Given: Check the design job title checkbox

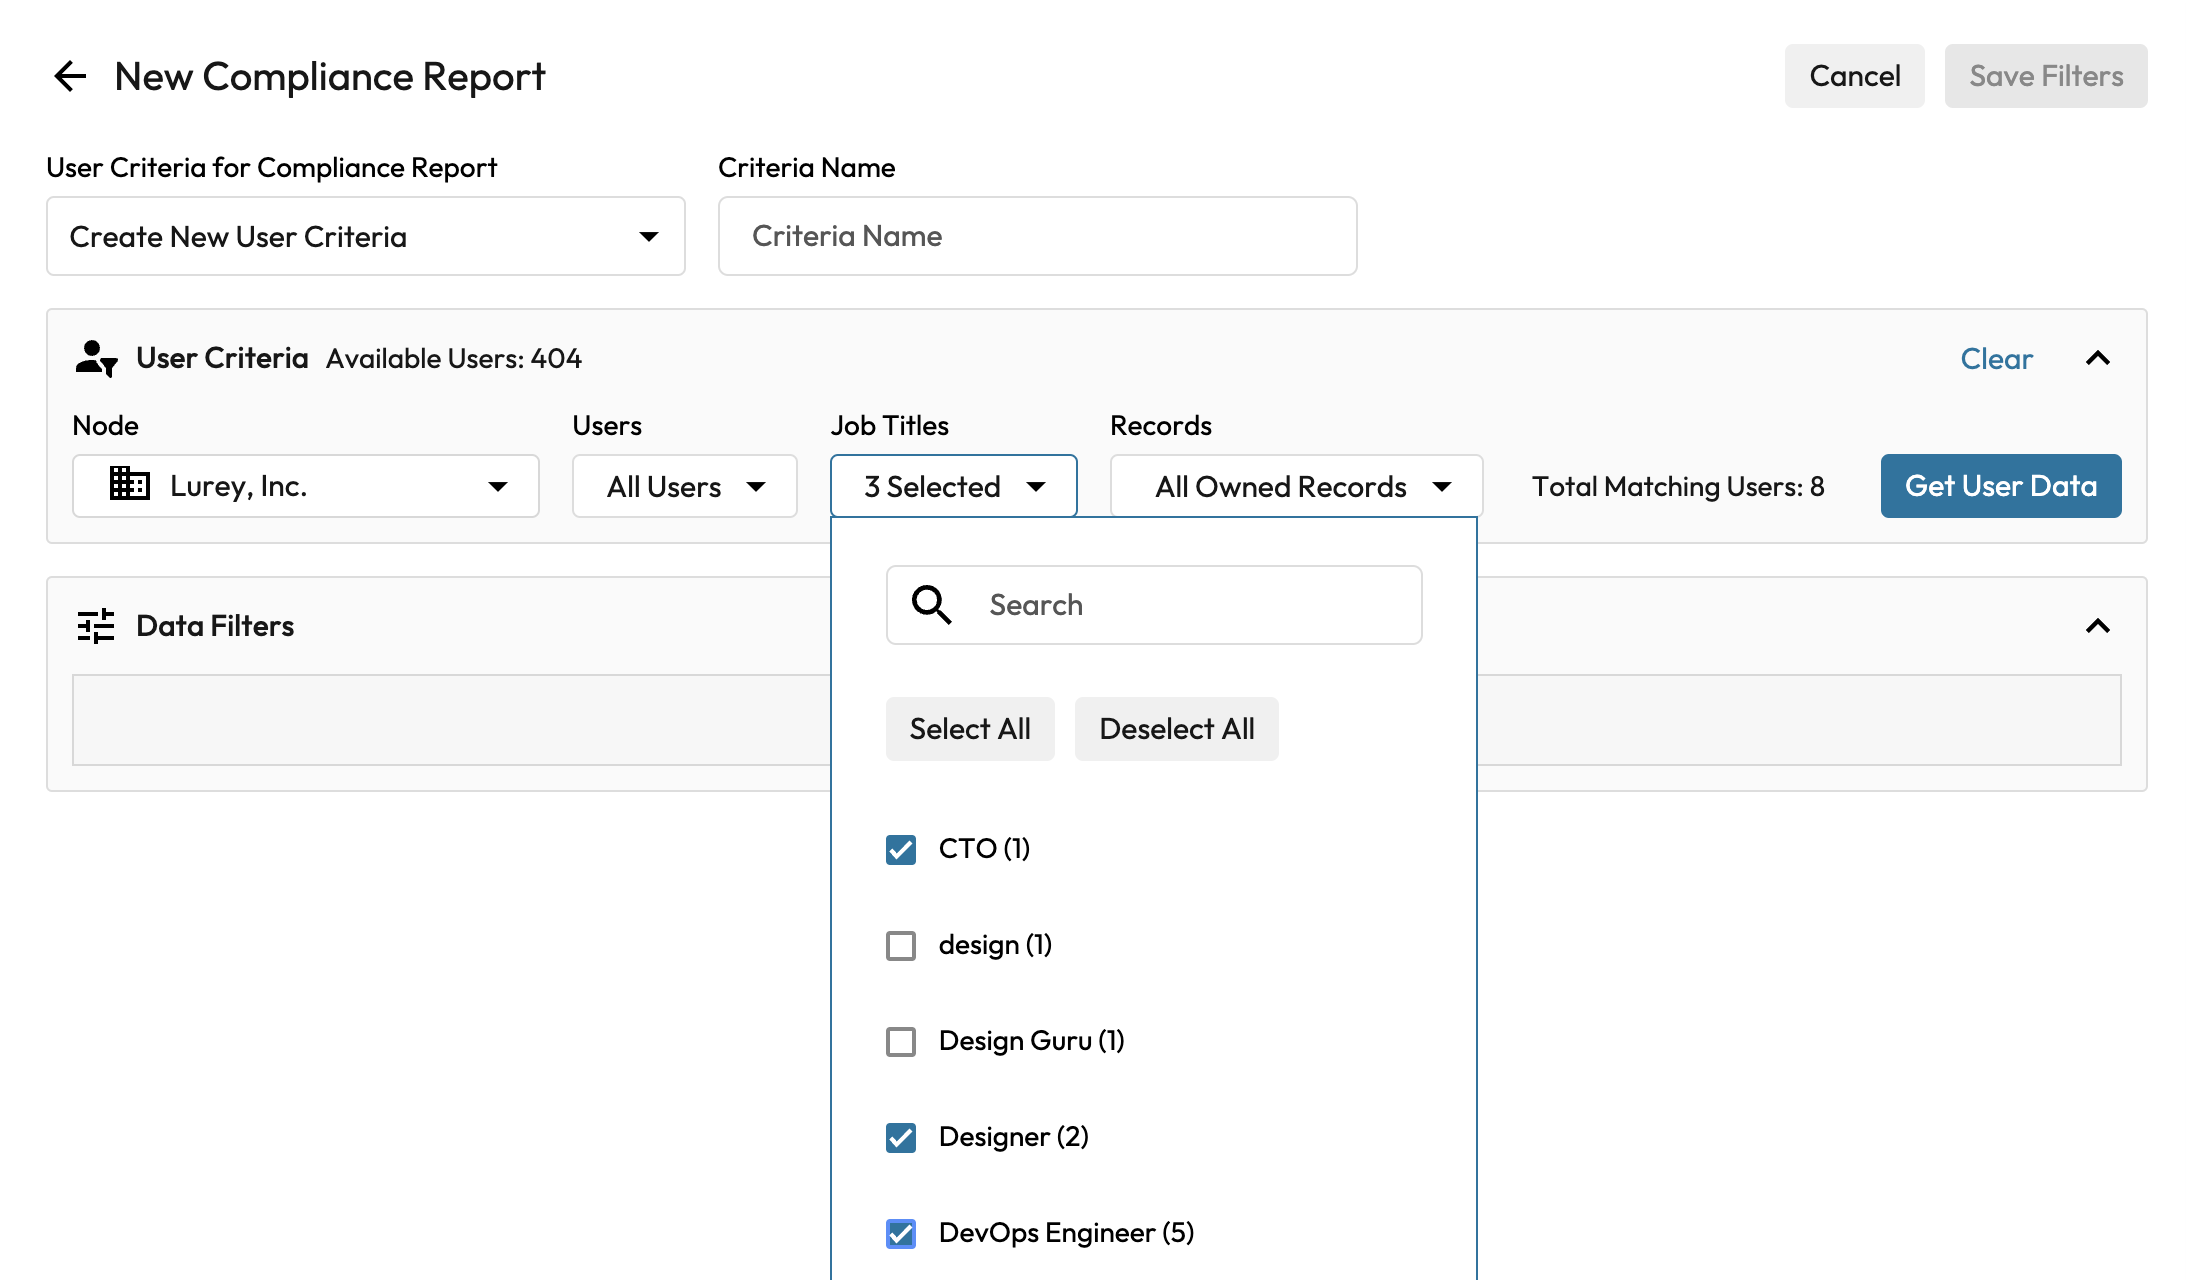Looking at the screenshot, I should 901,945.
